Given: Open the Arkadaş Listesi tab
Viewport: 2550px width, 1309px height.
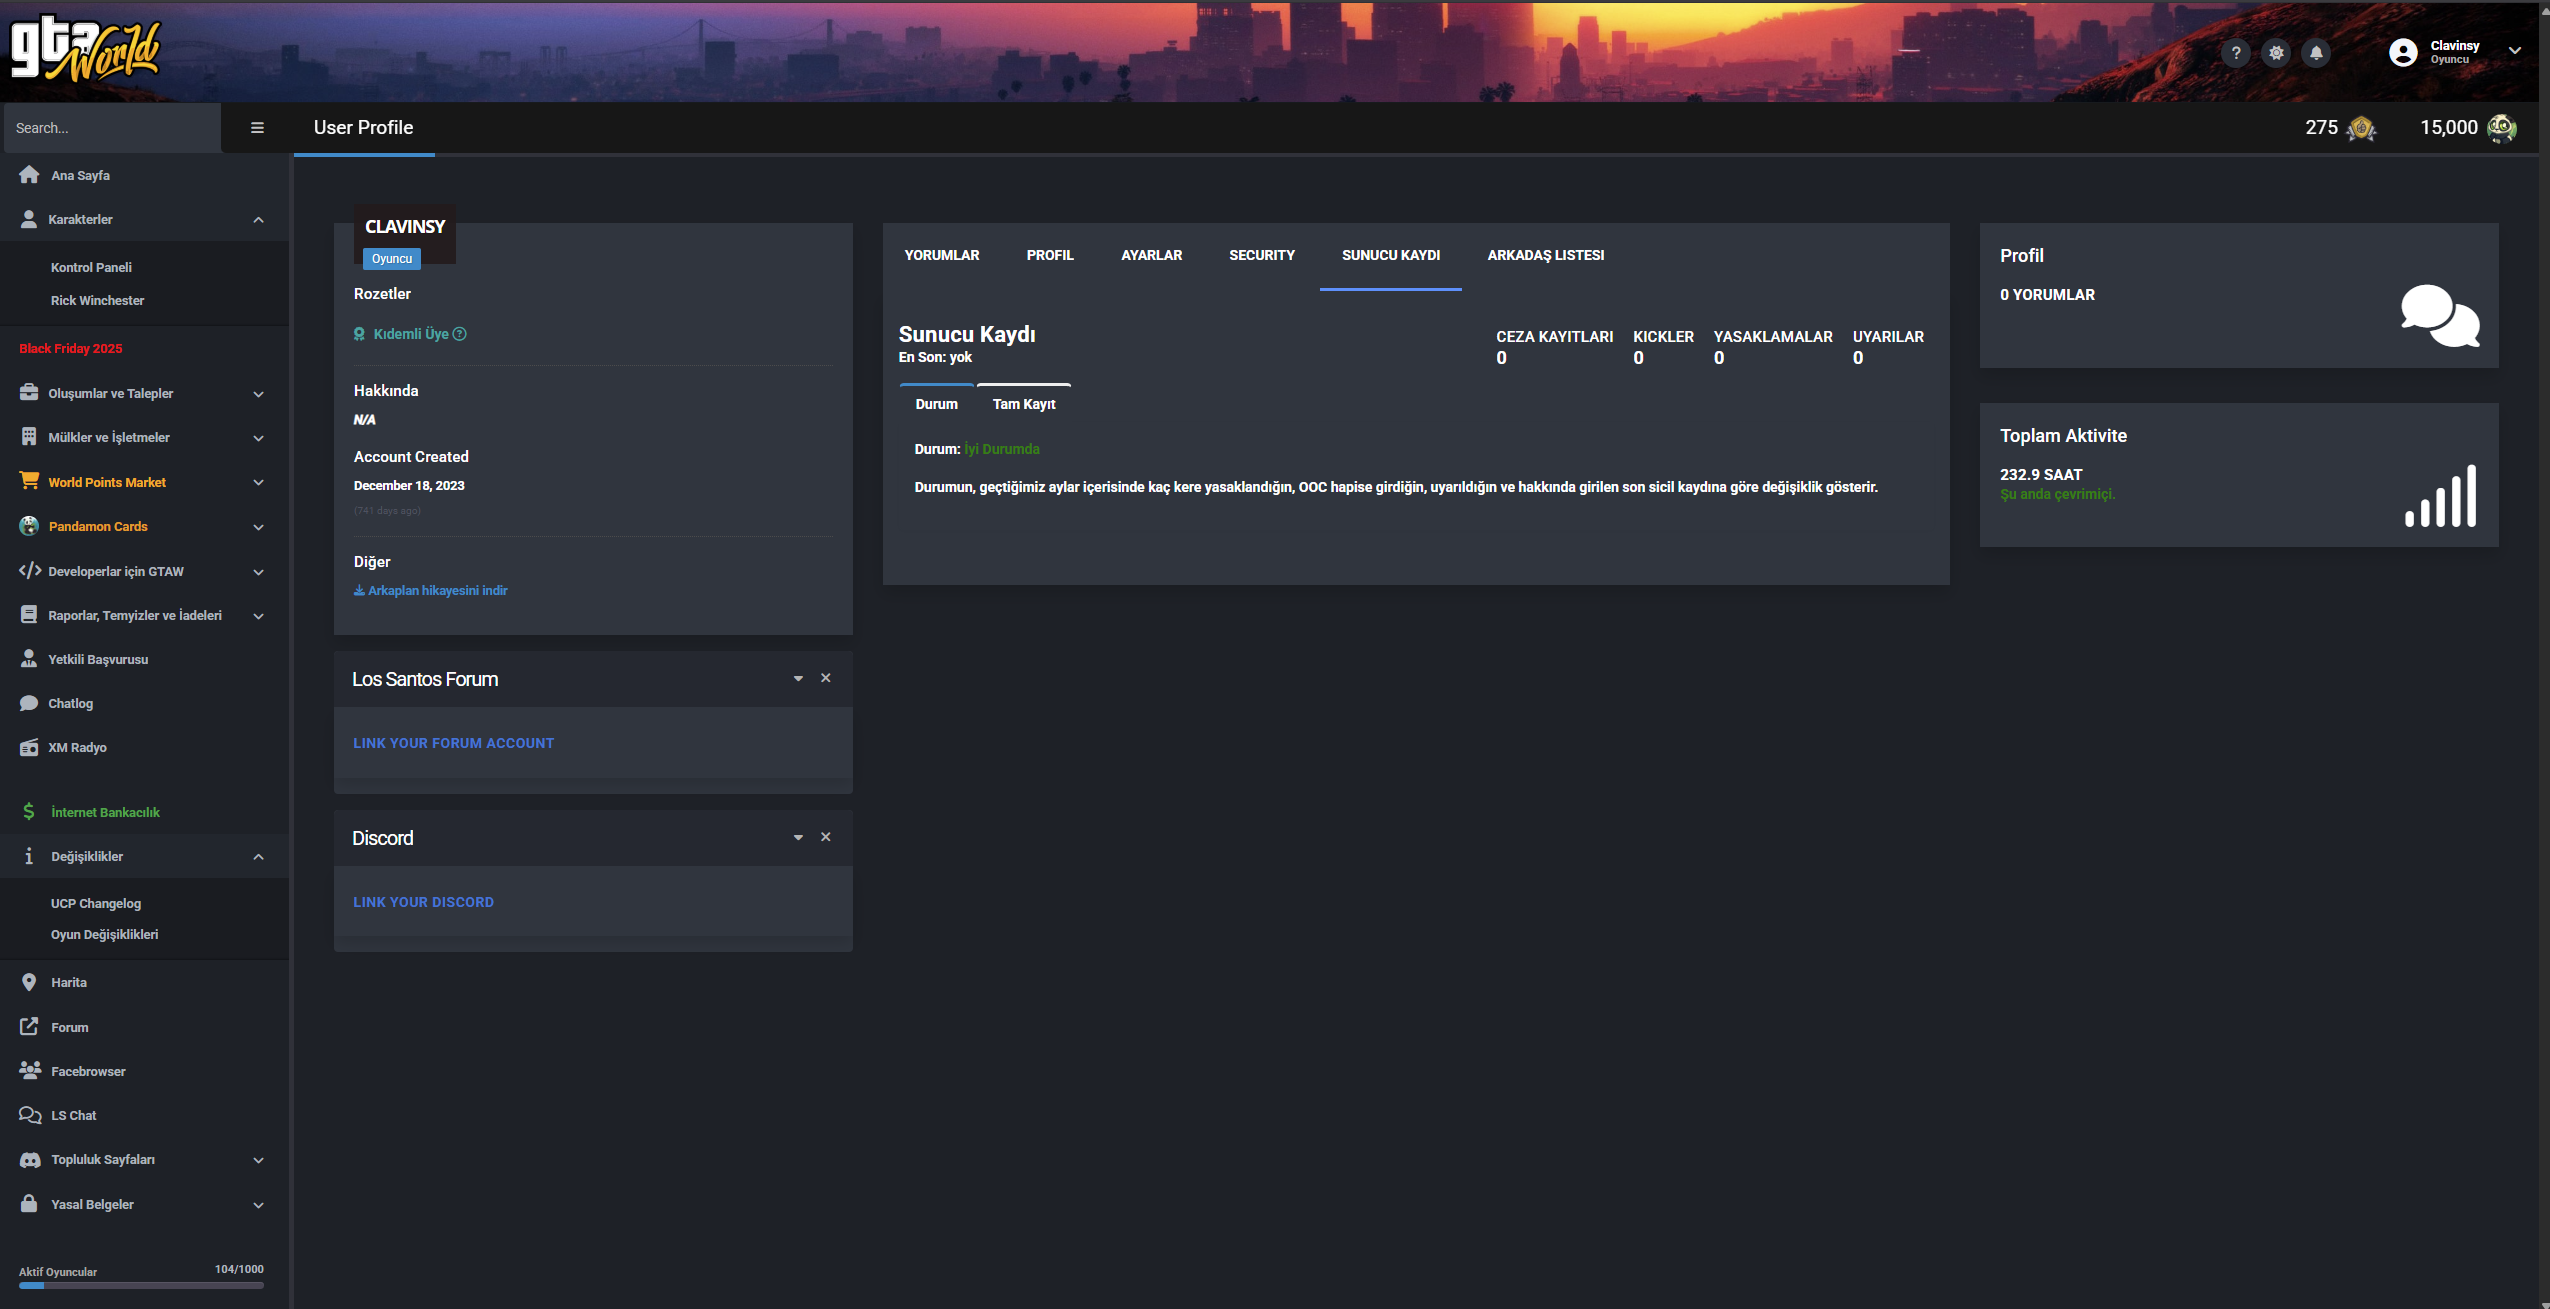Looking at the screenshot, I should [1546, 255].
